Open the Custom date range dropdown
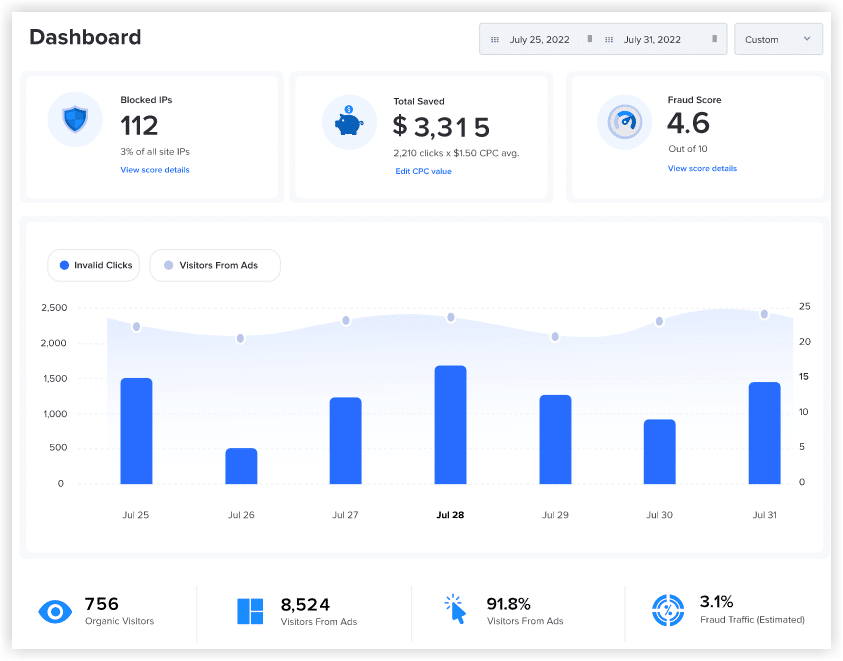Viewport: 843px width, 661px height. click(778, 40)
